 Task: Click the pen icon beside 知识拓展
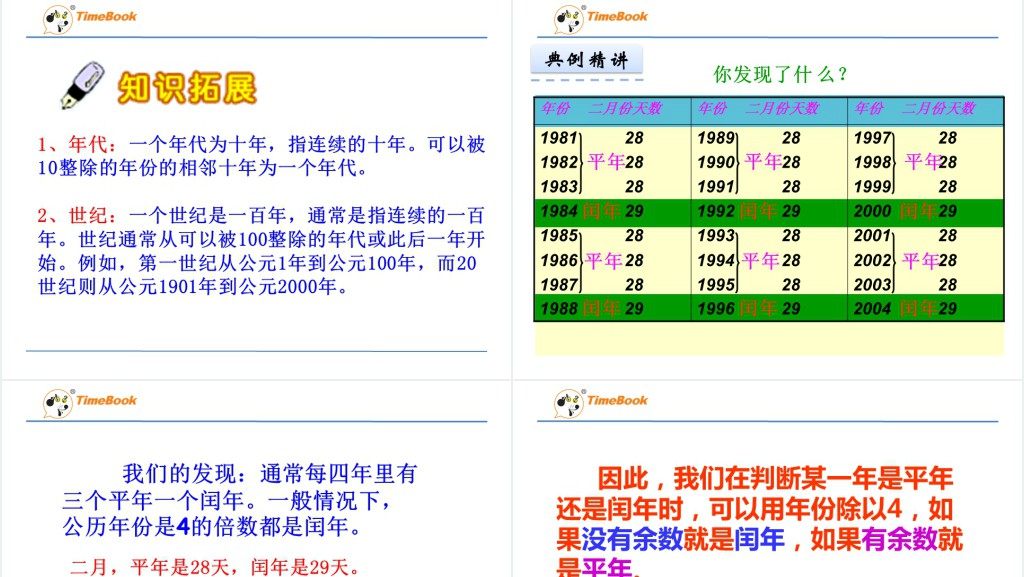pos(82,86)
